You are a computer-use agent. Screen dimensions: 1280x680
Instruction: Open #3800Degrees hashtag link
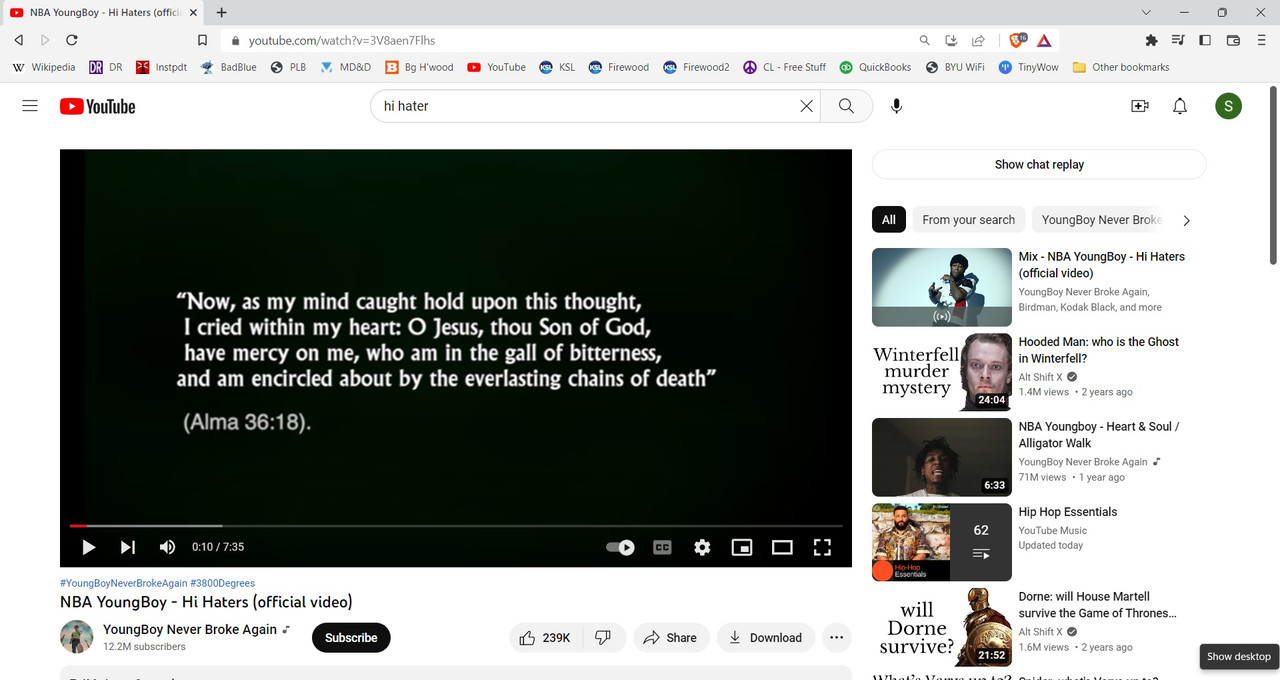tap(222, 583)
